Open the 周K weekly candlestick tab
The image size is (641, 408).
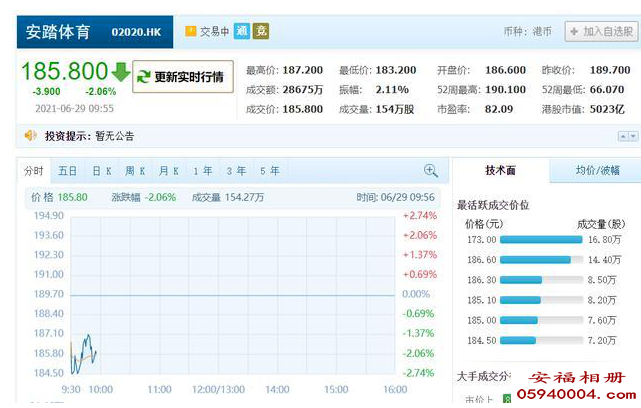point(135,170)
